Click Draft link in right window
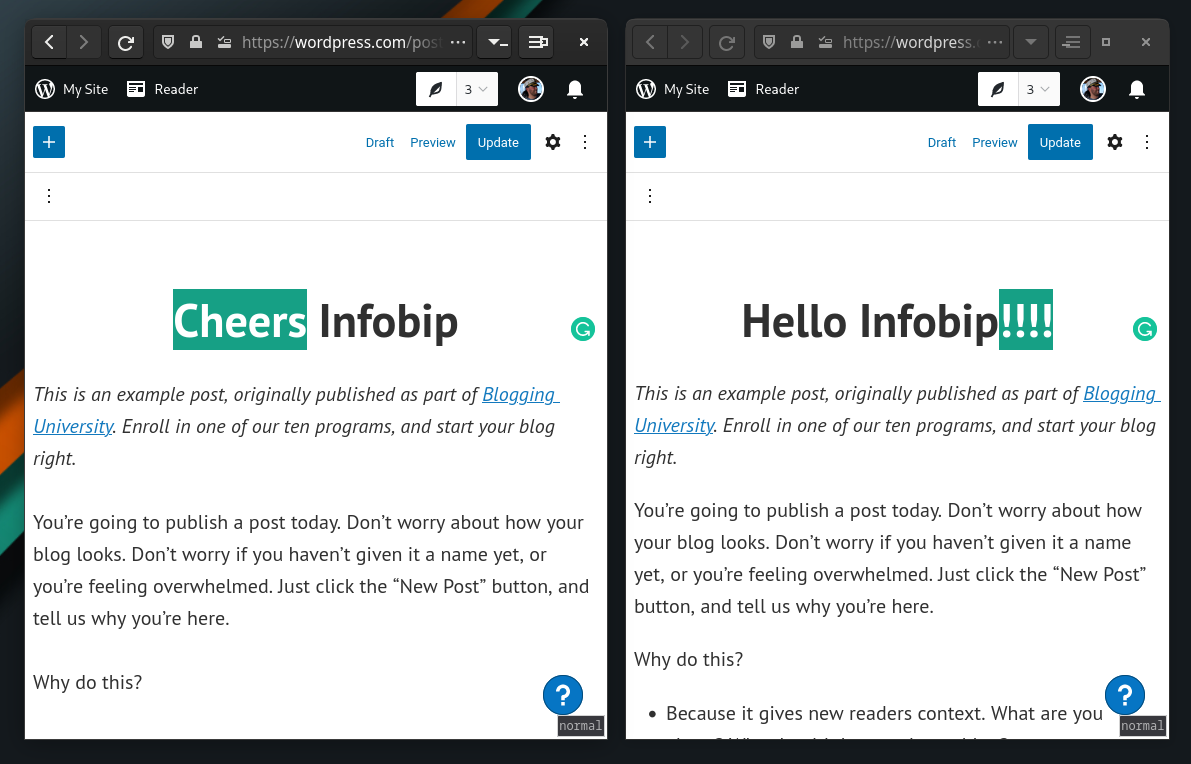The width and height of the screenshot is (1191, 764). [x=942, y=143]
